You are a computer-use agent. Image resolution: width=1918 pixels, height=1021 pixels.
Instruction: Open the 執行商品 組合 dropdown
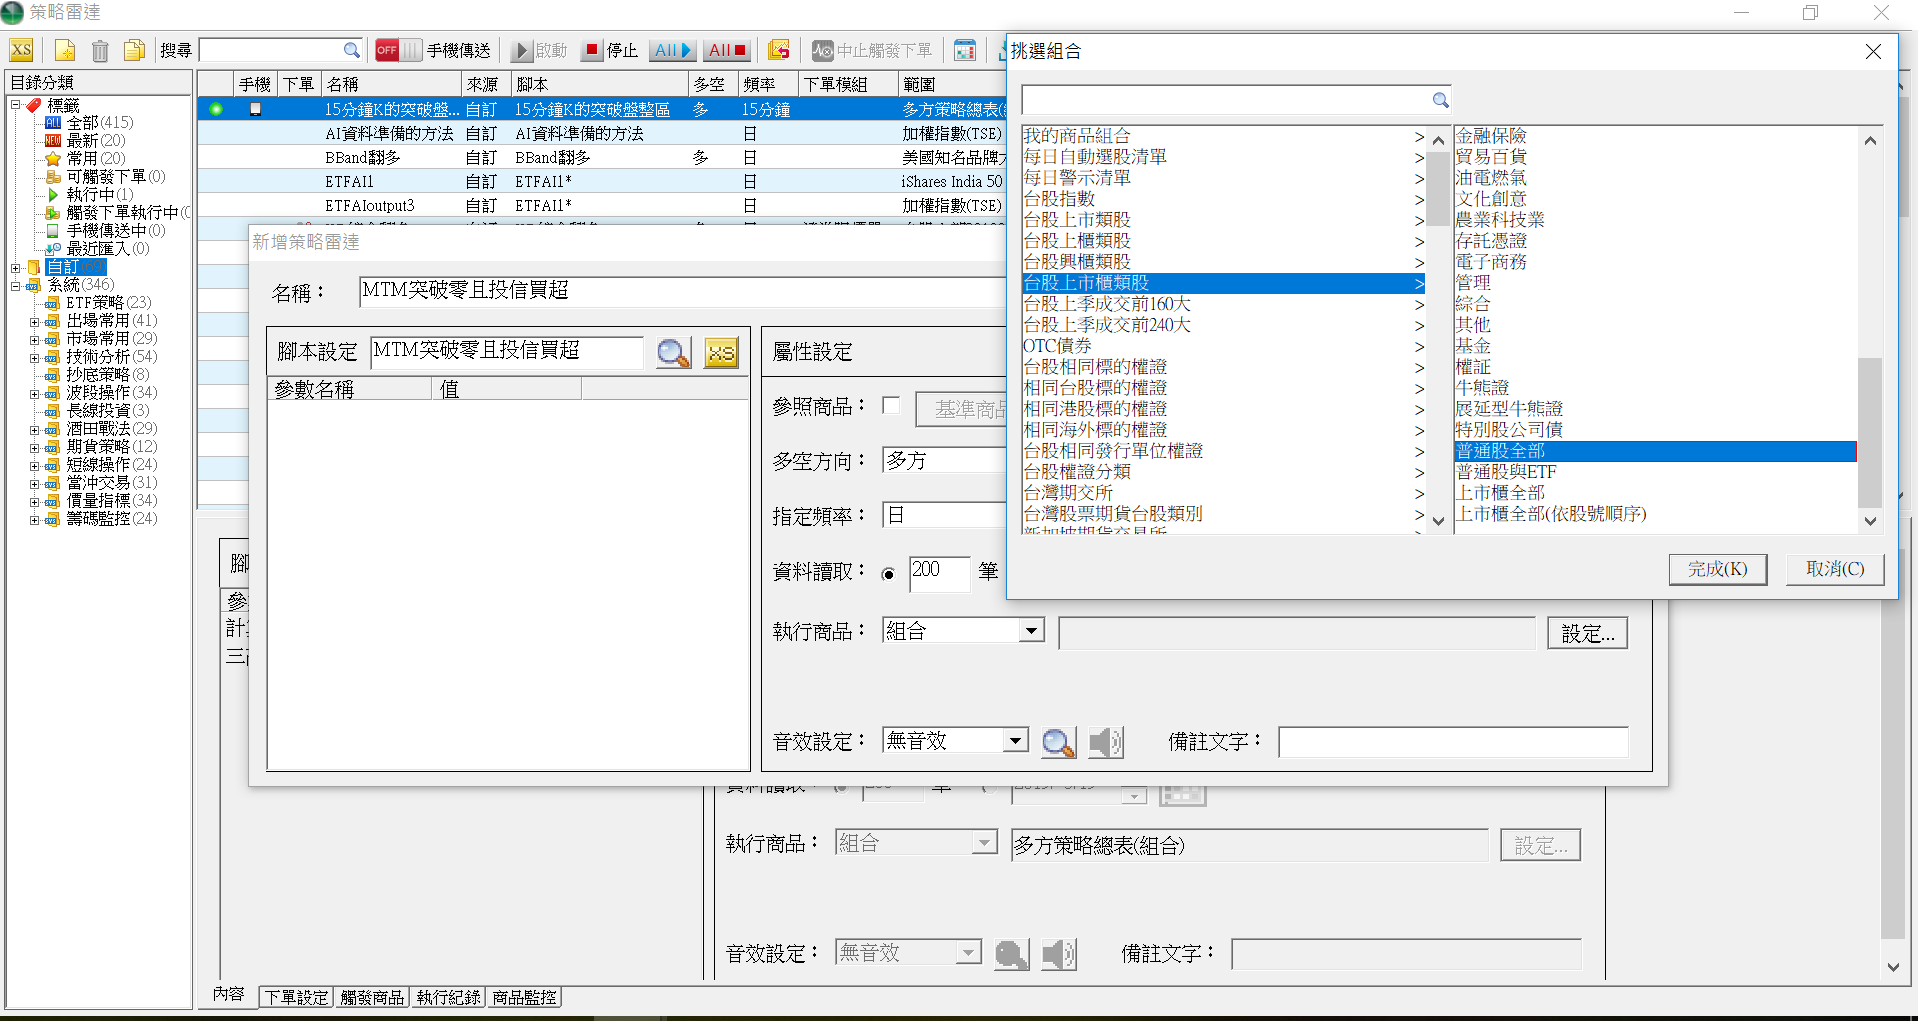(x=1031, y=631)
